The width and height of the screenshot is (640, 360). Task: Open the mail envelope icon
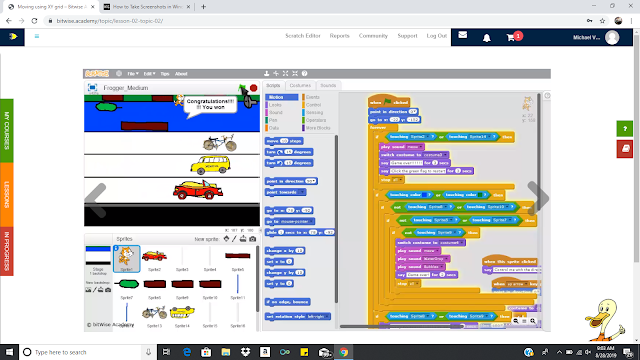pos(462,35)
